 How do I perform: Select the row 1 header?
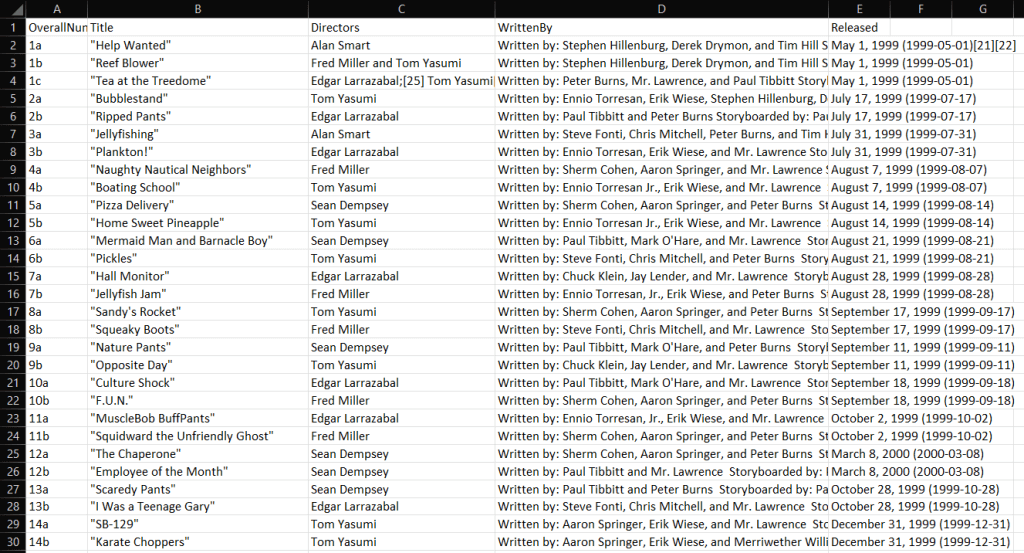[12, 28]
